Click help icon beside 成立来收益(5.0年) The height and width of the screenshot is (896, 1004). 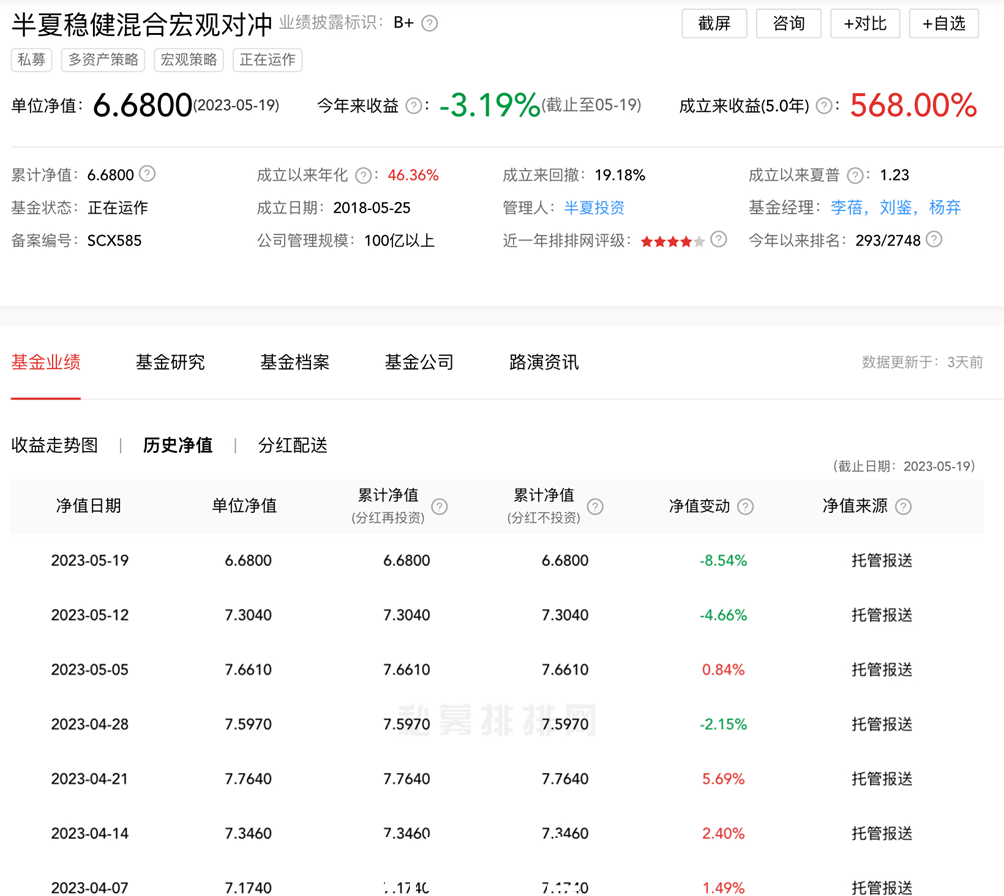pos(825,106)
